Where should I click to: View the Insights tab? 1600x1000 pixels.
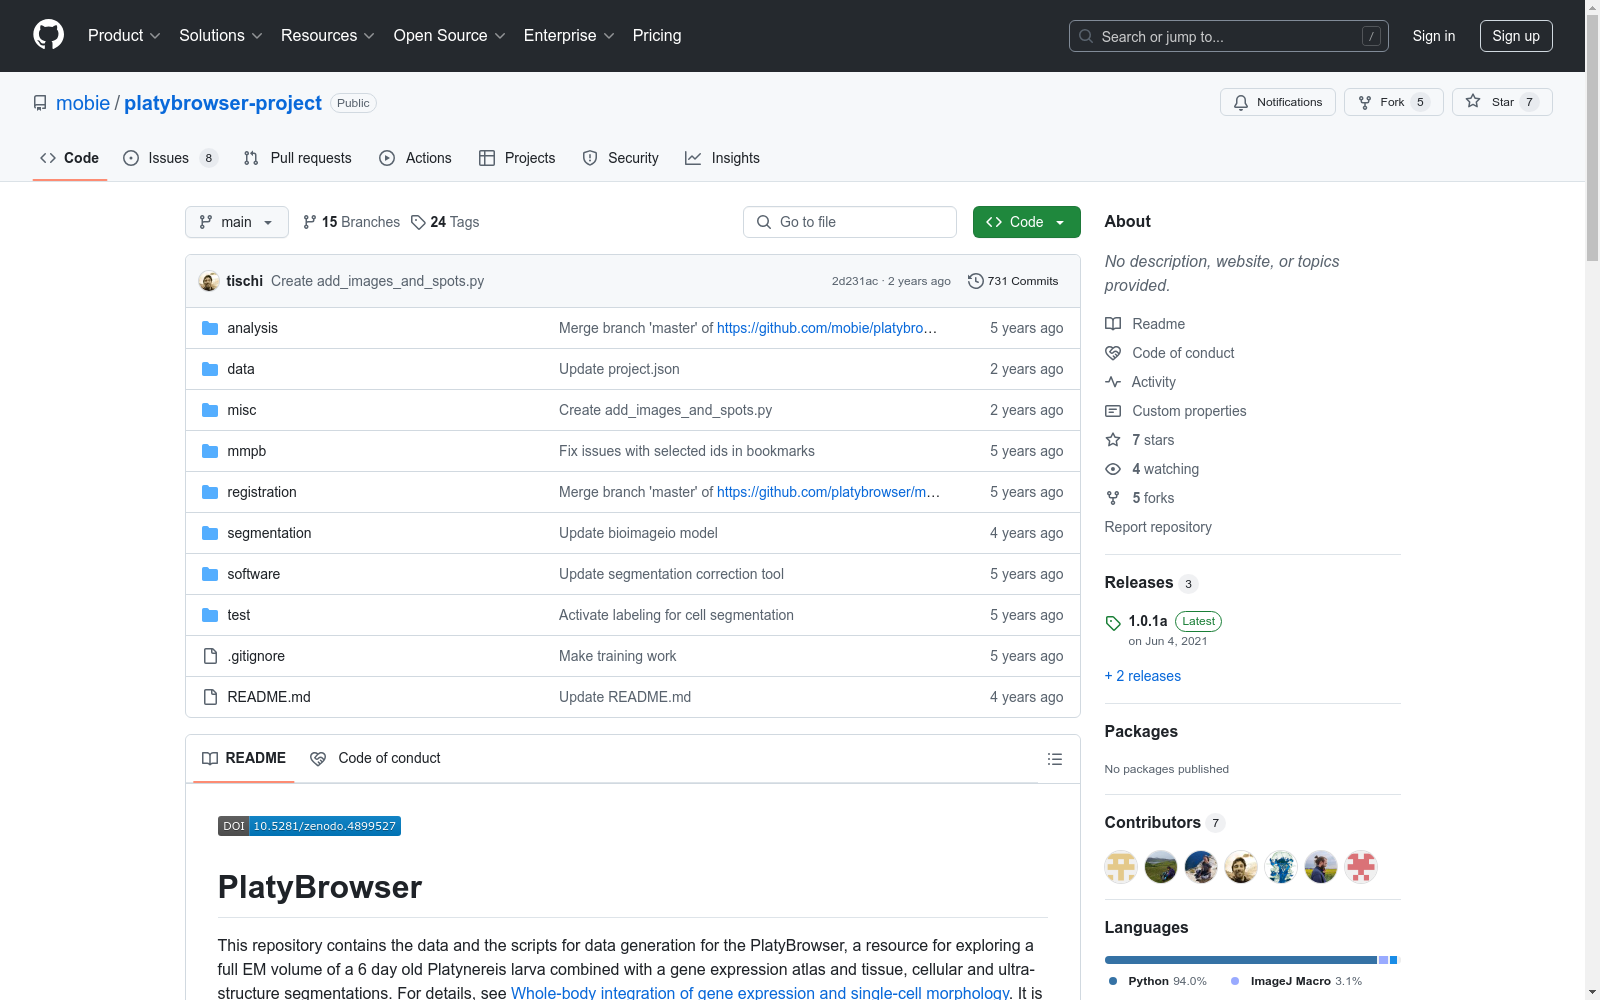(x=722, y=158)
